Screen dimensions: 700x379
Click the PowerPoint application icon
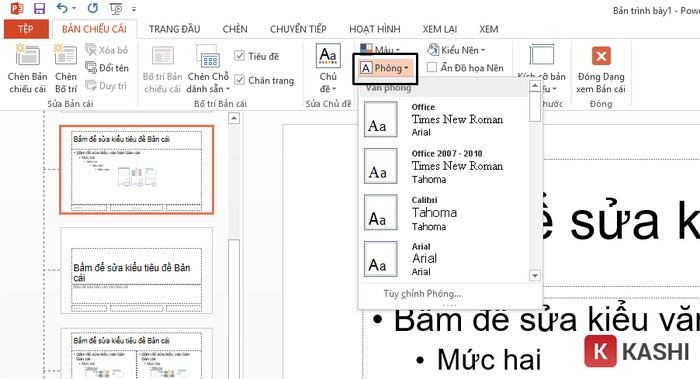17,8
